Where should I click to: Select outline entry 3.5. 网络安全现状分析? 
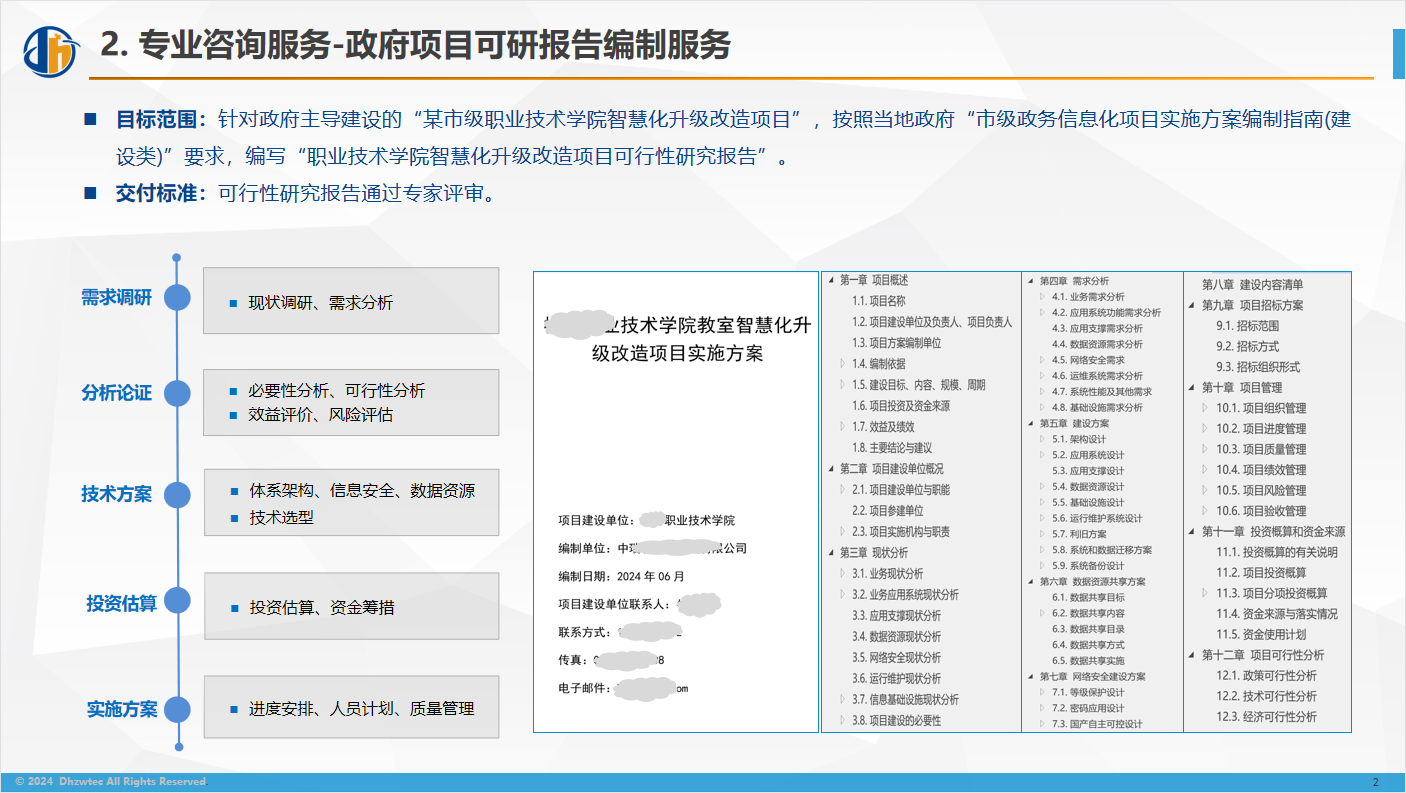coord(897,658)
